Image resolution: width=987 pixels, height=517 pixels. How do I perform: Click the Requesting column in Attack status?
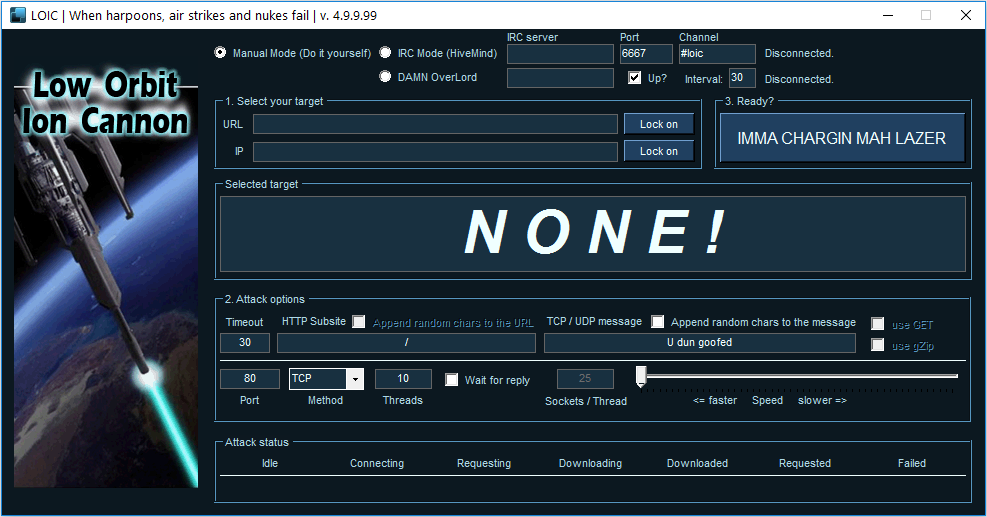tap(484, 463)
